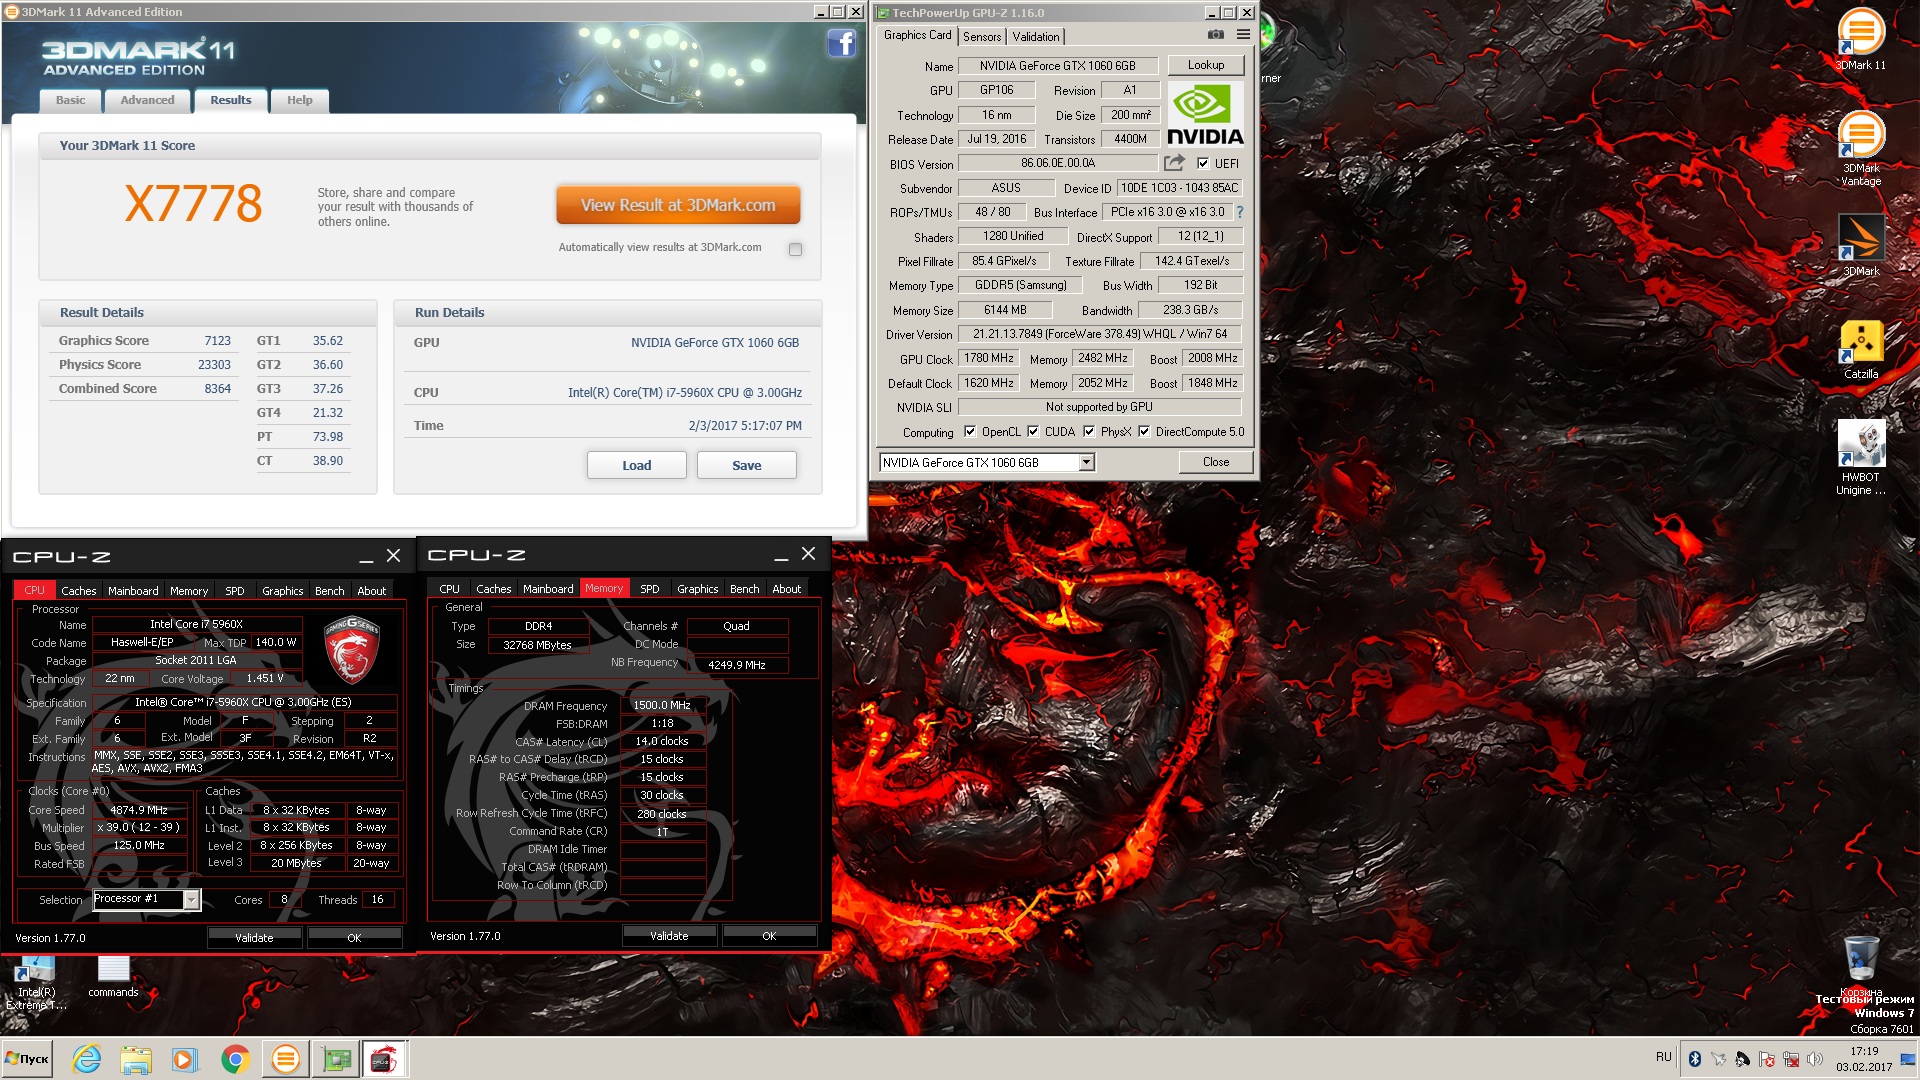The image size is (1920, 1080).
Task: Switch to the Advanced tab in 3DMark
Action: (147, 100)
